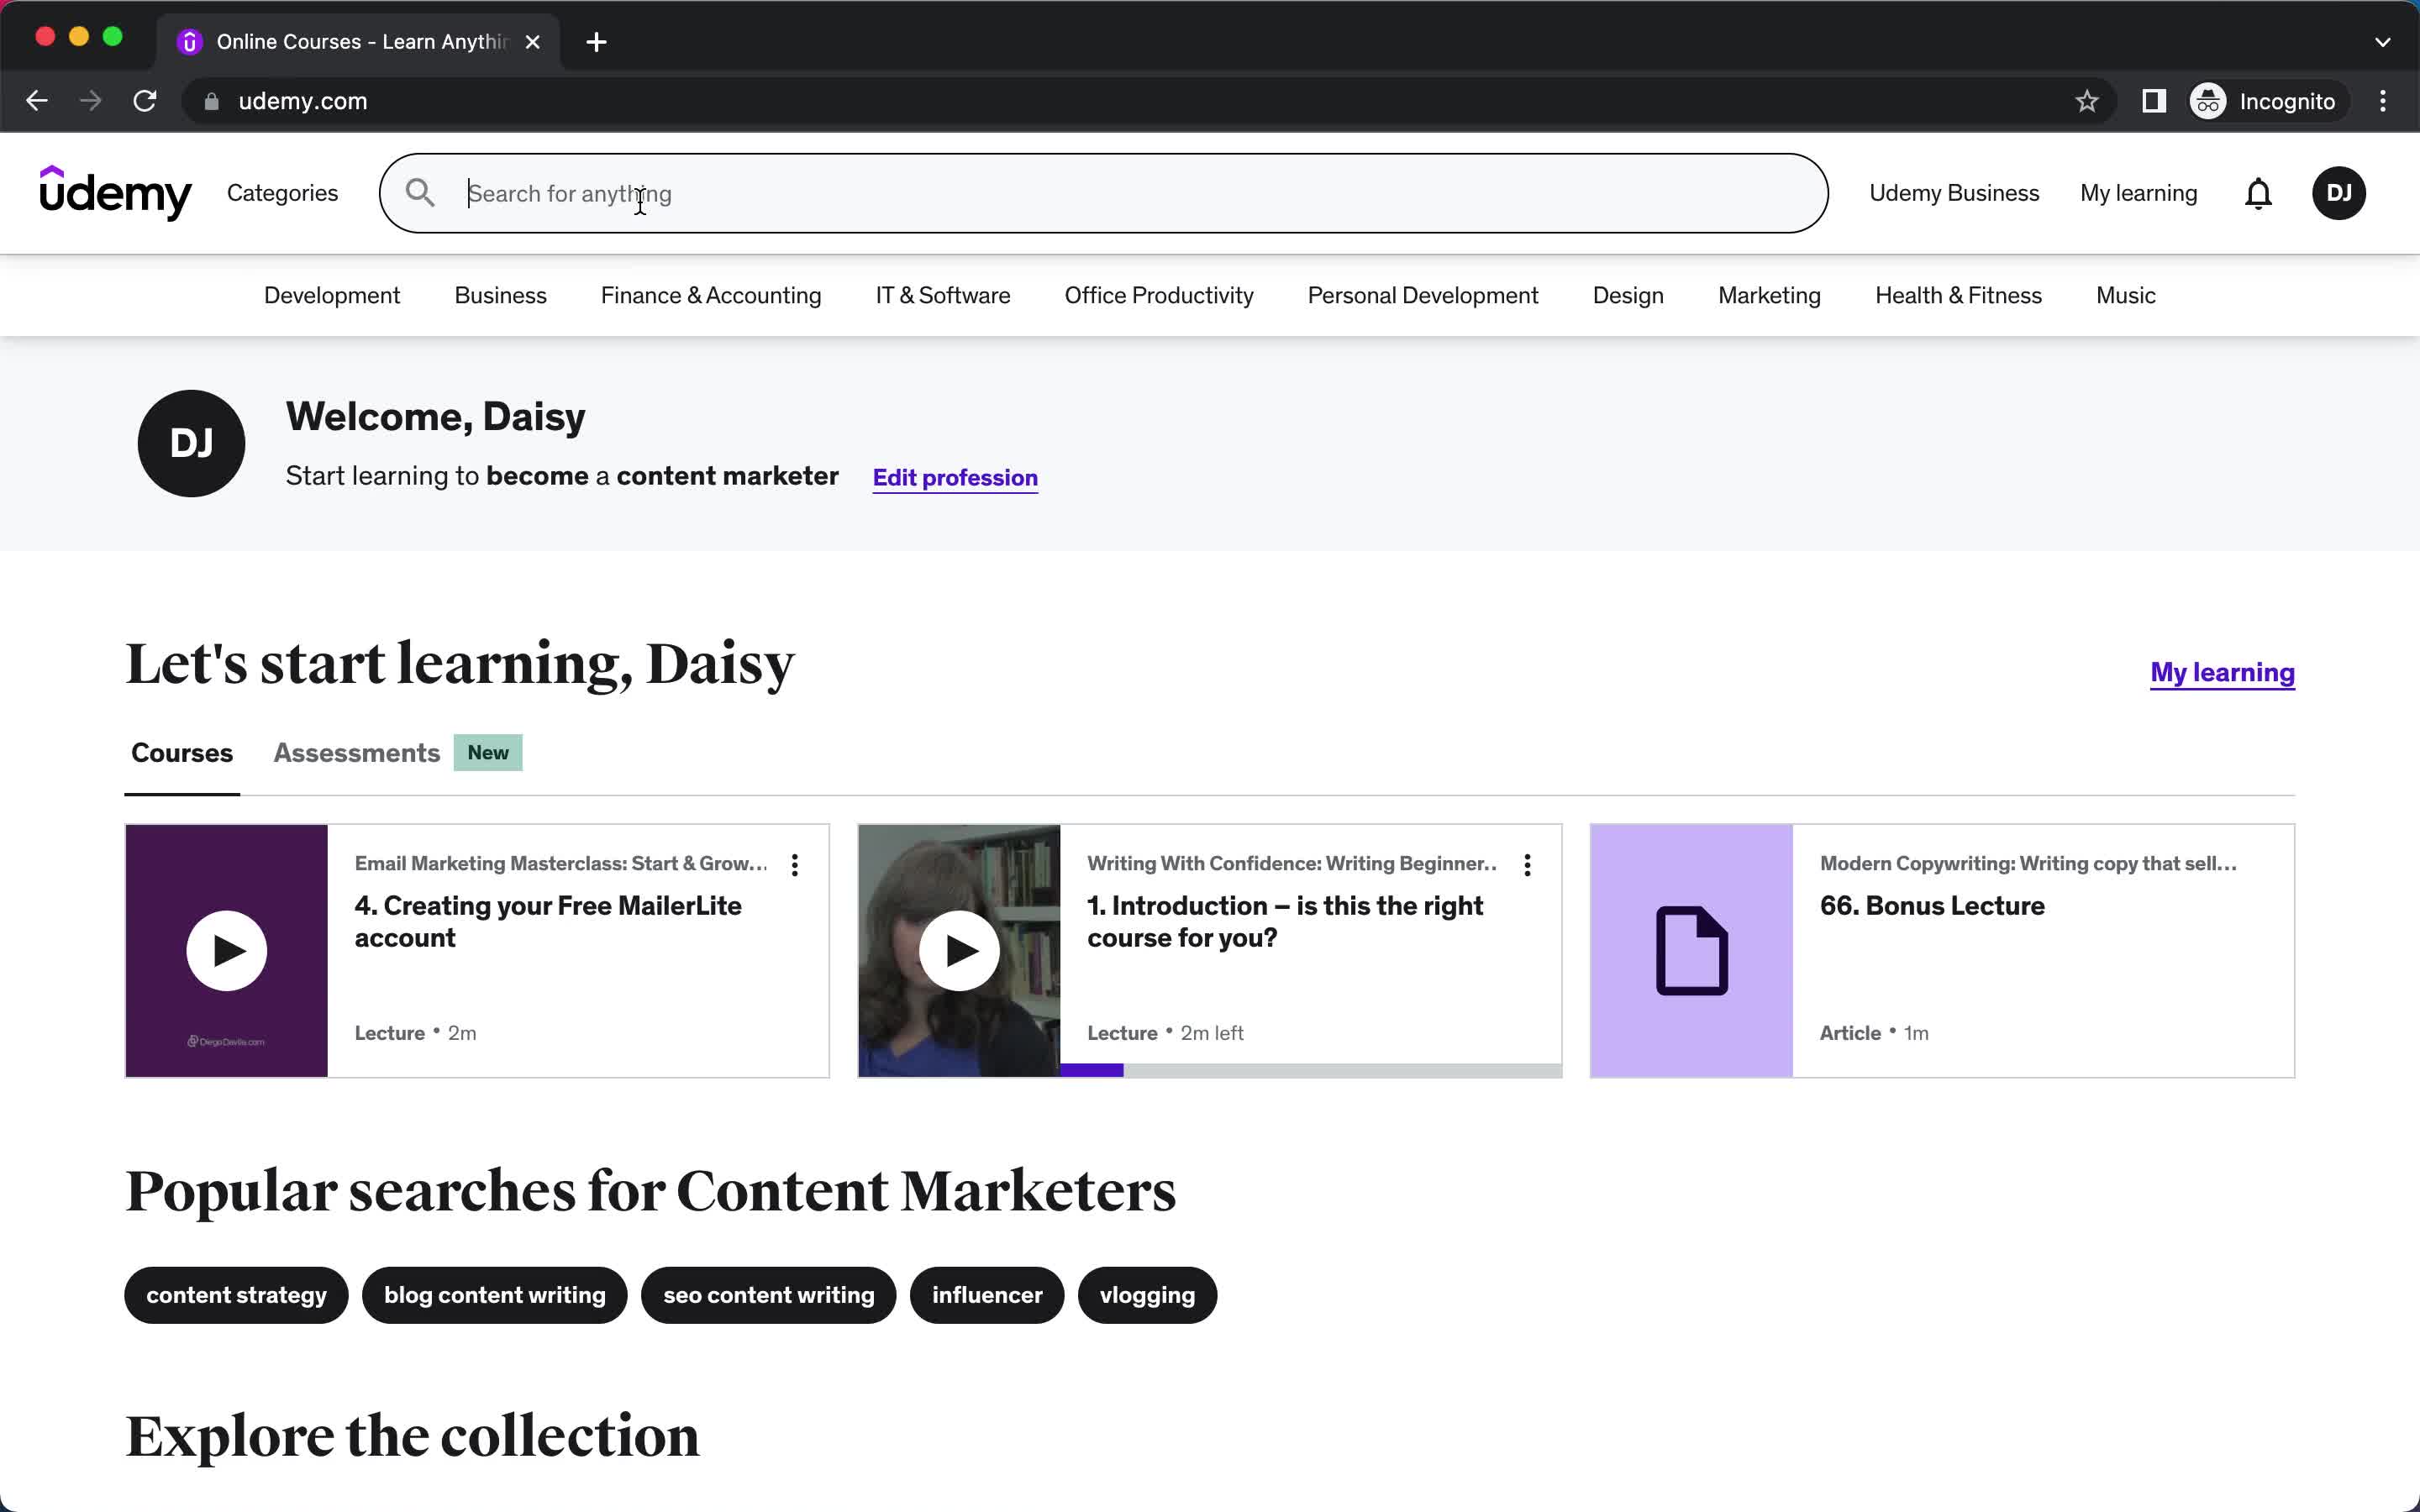Open options menu for Email Marketing Masterclass card
This screenshot has width=2420, height=1512.
pyautogui.click(x=795, y=865)
